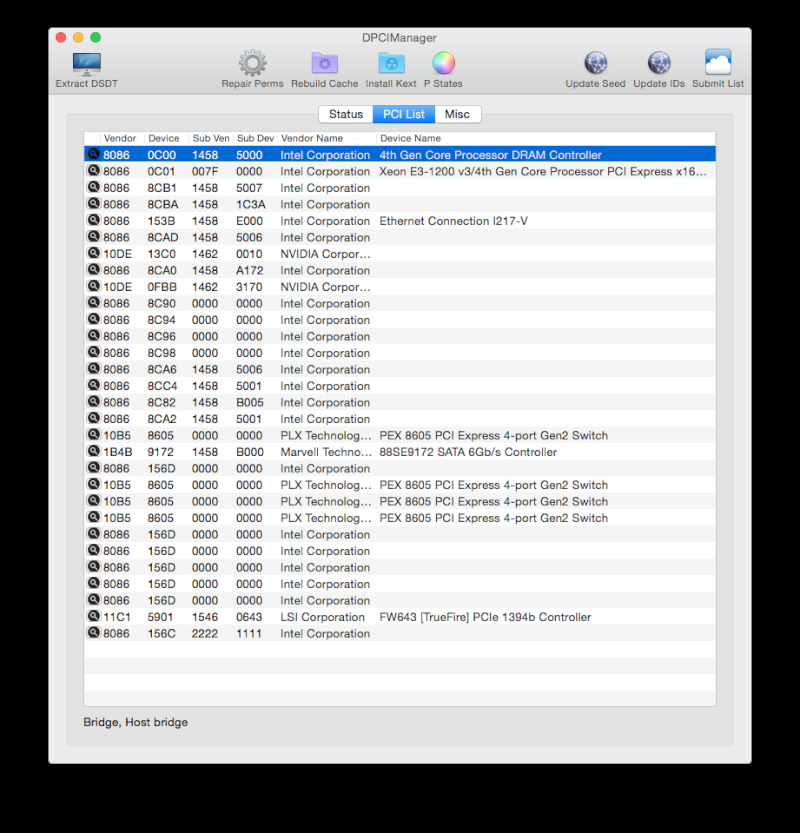Click sub device 'A172' cell
The image size is (800, 833).
tap(250, 270)
